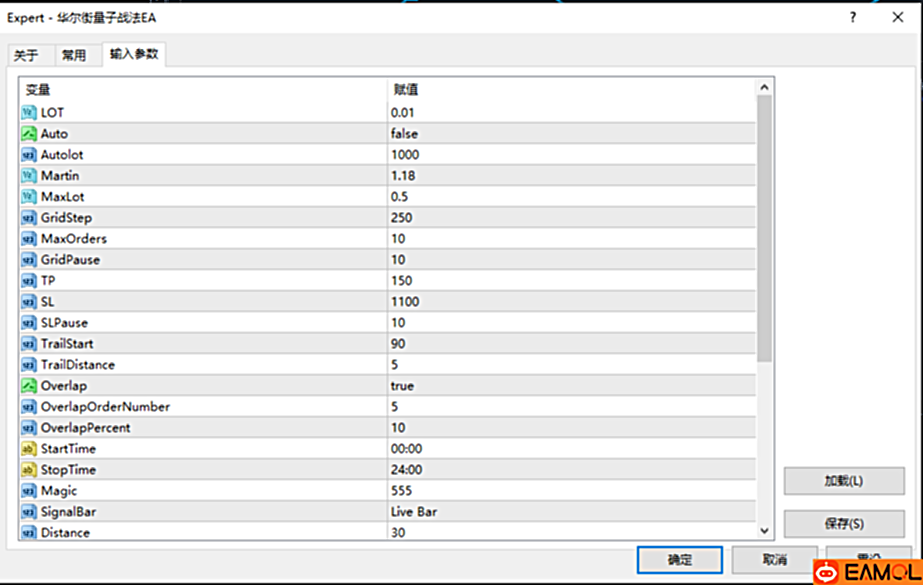Switch to the 关于 tab

click(26, 55)
